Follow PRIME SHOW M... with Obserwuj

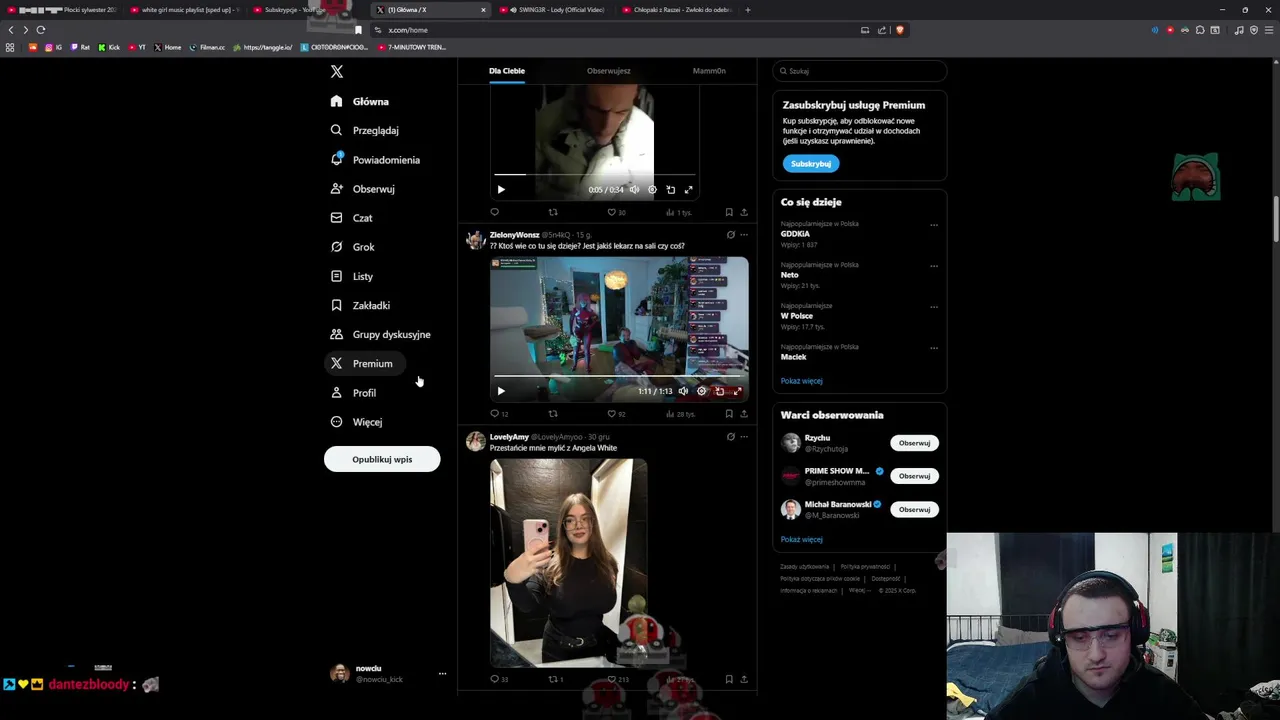914,476
